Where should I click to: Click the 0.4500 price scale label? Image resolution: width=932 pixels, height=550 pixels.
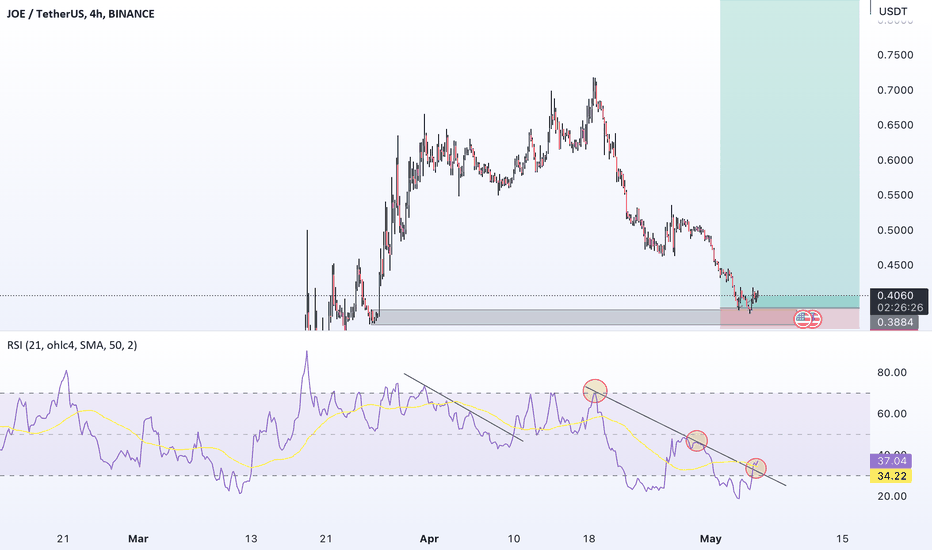coord(895,266)
